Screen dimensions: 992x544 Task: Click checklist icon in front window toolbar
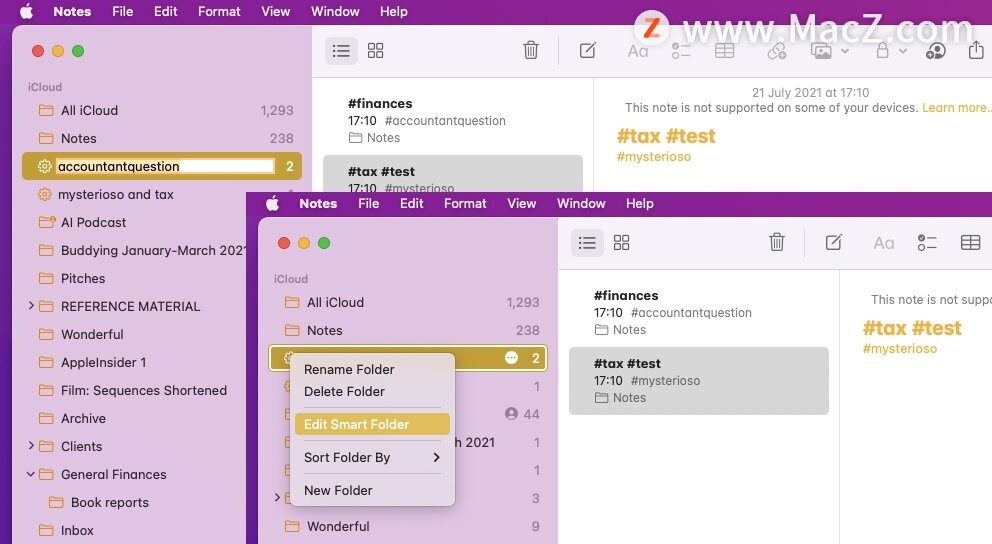927,243
